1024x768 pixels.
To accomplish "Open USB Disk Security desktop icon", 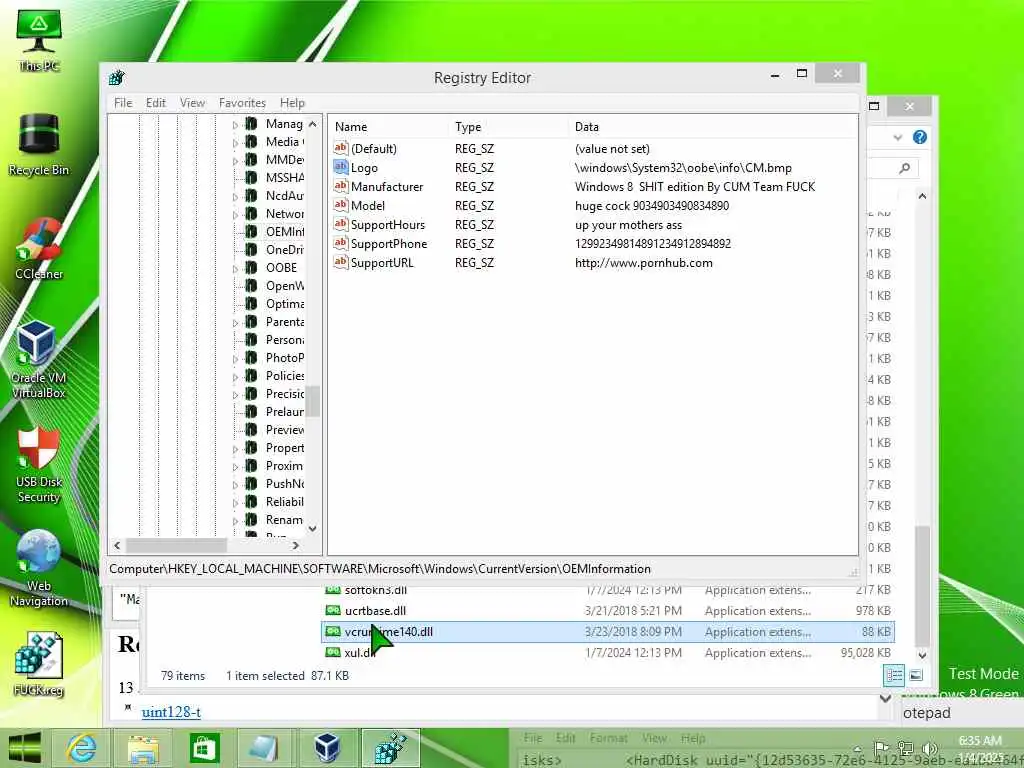I will 39,464.
